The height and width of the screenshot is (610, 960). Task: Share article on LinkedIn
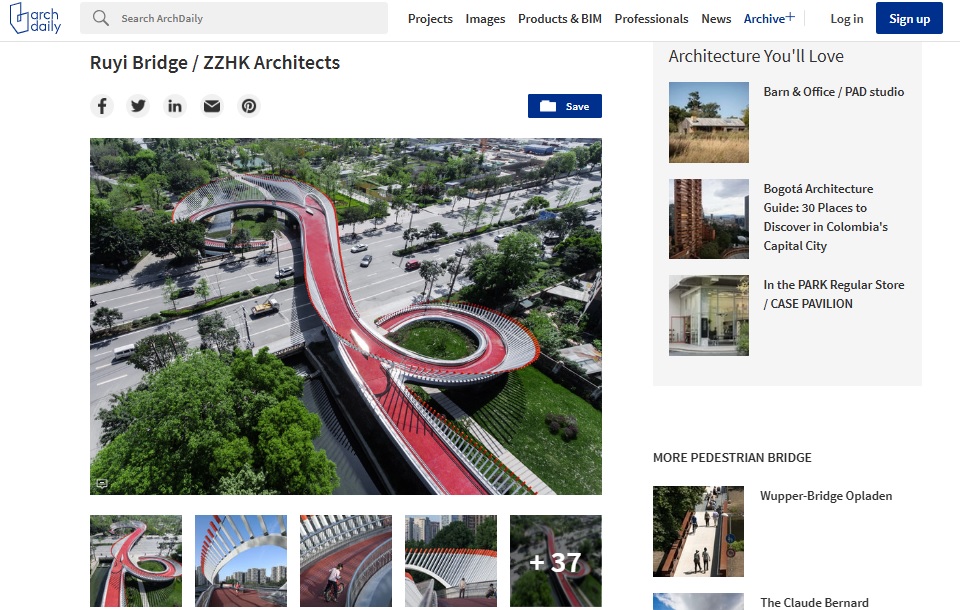tap(175, 106)
